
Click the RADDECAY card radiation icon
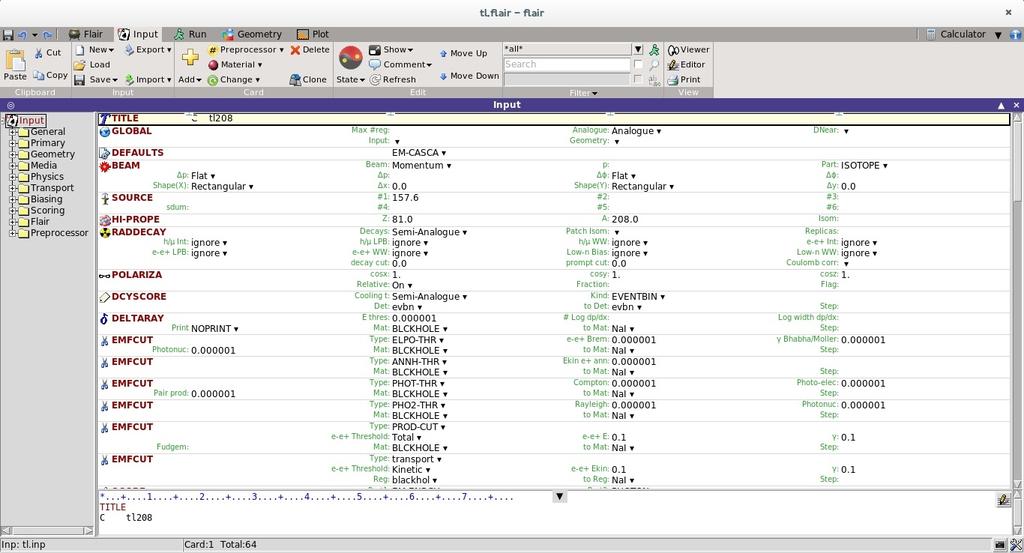[x=104, y=232]
